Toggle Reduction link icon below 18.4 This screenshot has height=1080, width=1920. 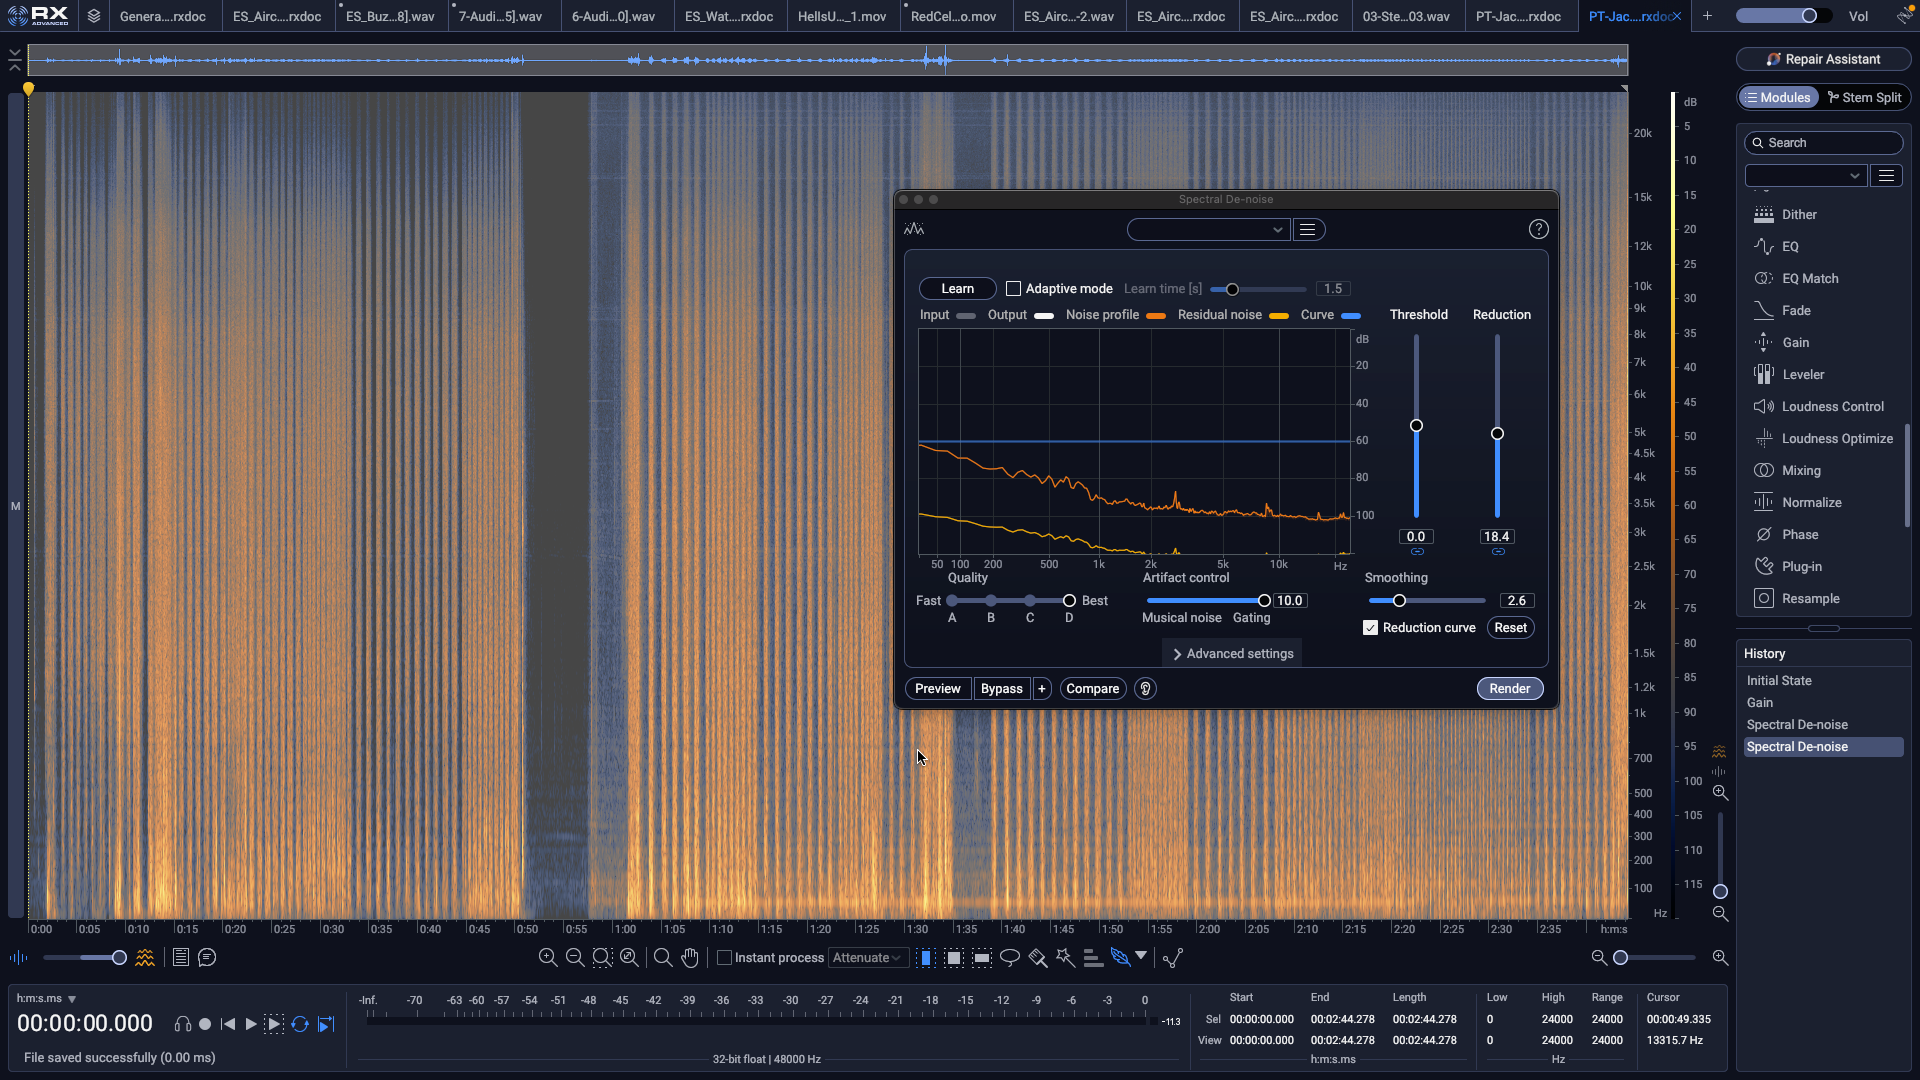tap(1498, 552)
